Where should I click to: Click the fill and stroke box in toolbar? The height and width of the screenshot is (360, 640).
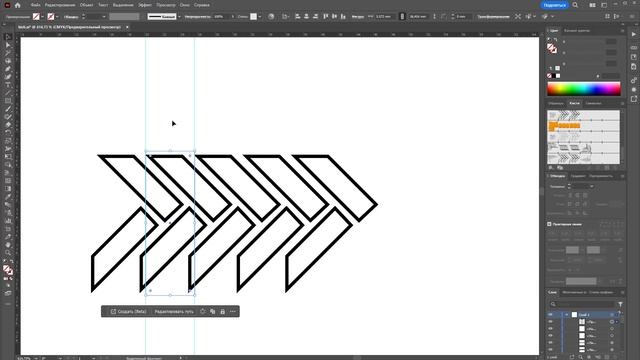pos(8,270)
